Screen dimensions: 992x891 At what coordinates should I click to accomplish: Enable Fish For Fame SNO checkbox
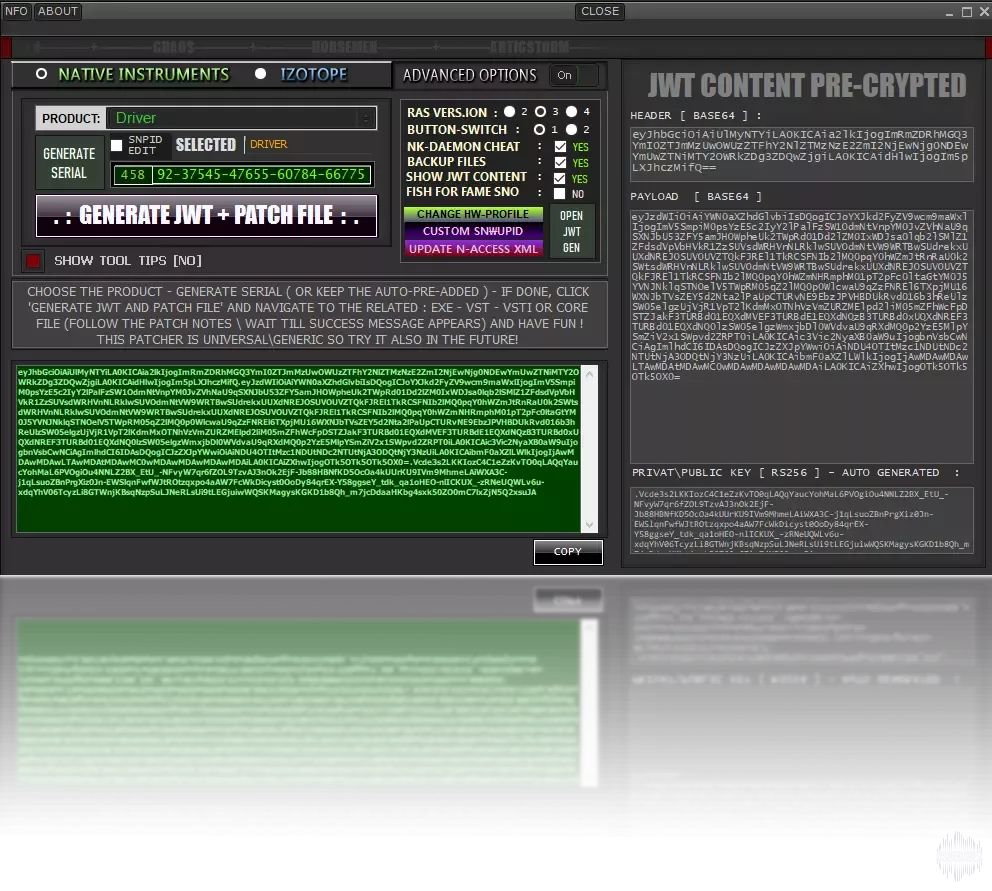(559, 193)
